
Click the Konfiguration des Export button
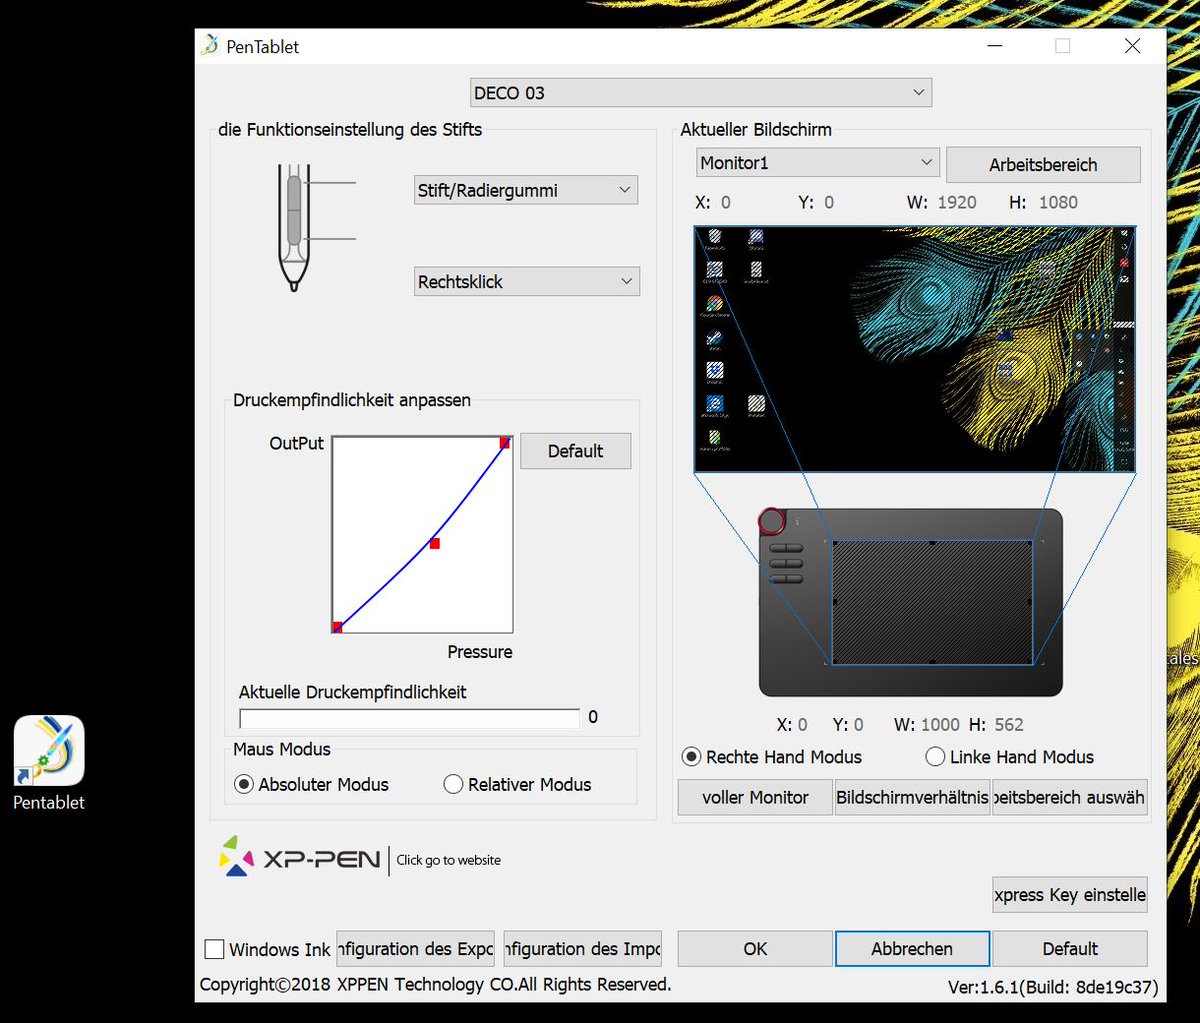[x=415, y=949]
